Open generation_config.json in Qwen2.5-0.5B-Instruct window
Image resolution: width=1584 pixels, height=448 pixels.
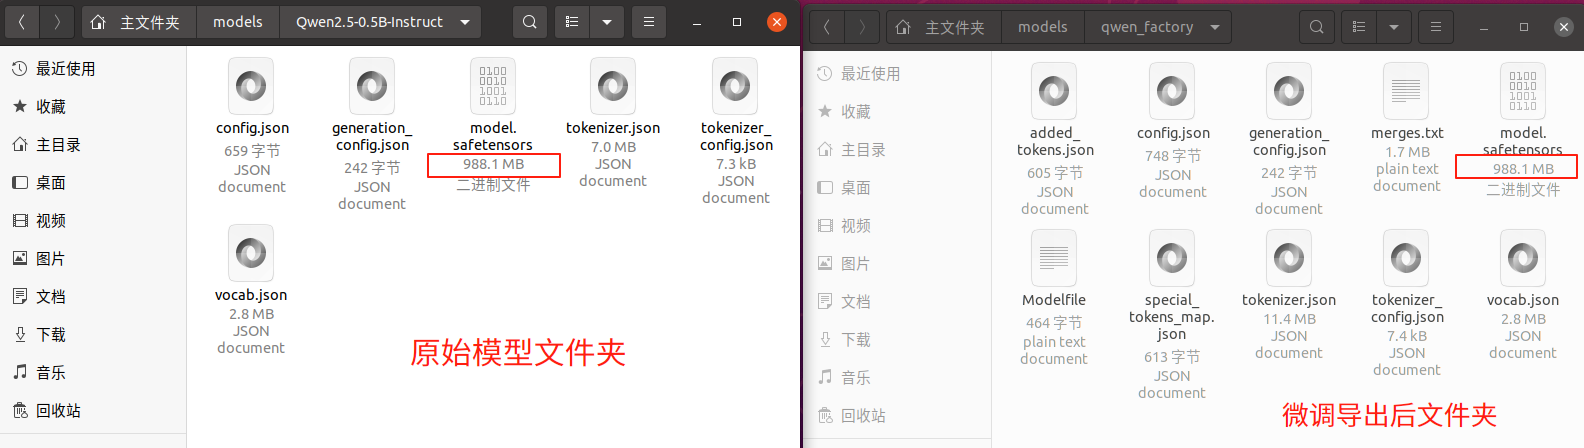tap(372, 87)
